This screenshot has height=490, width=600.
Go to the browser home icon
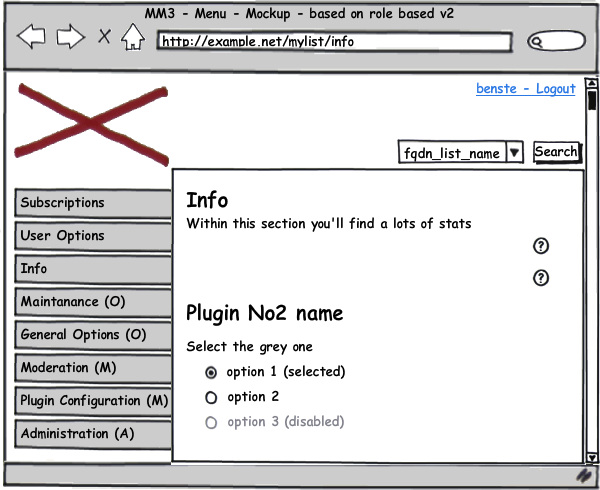(x=132, y=38)
